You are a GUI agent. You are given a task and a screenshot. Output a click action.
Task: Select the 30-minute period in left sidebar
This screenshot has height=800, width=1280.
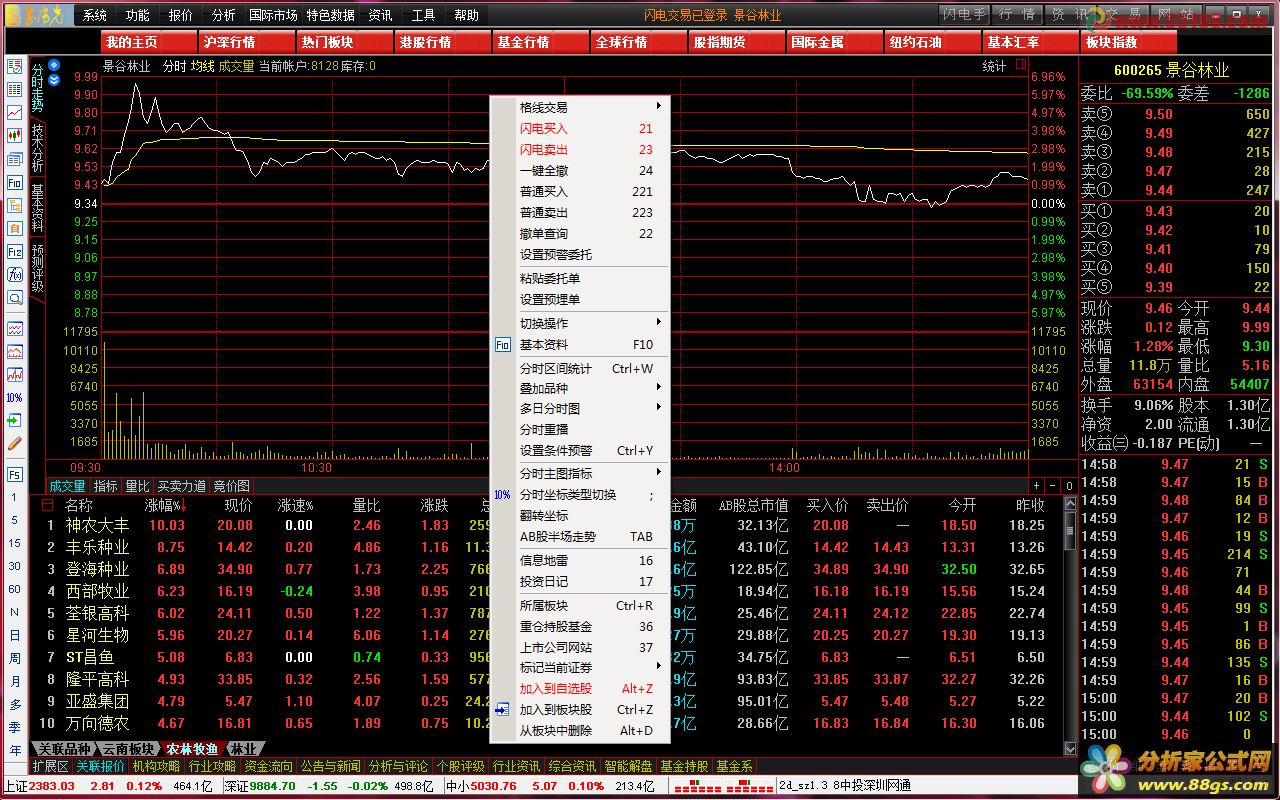pos(15,566)
